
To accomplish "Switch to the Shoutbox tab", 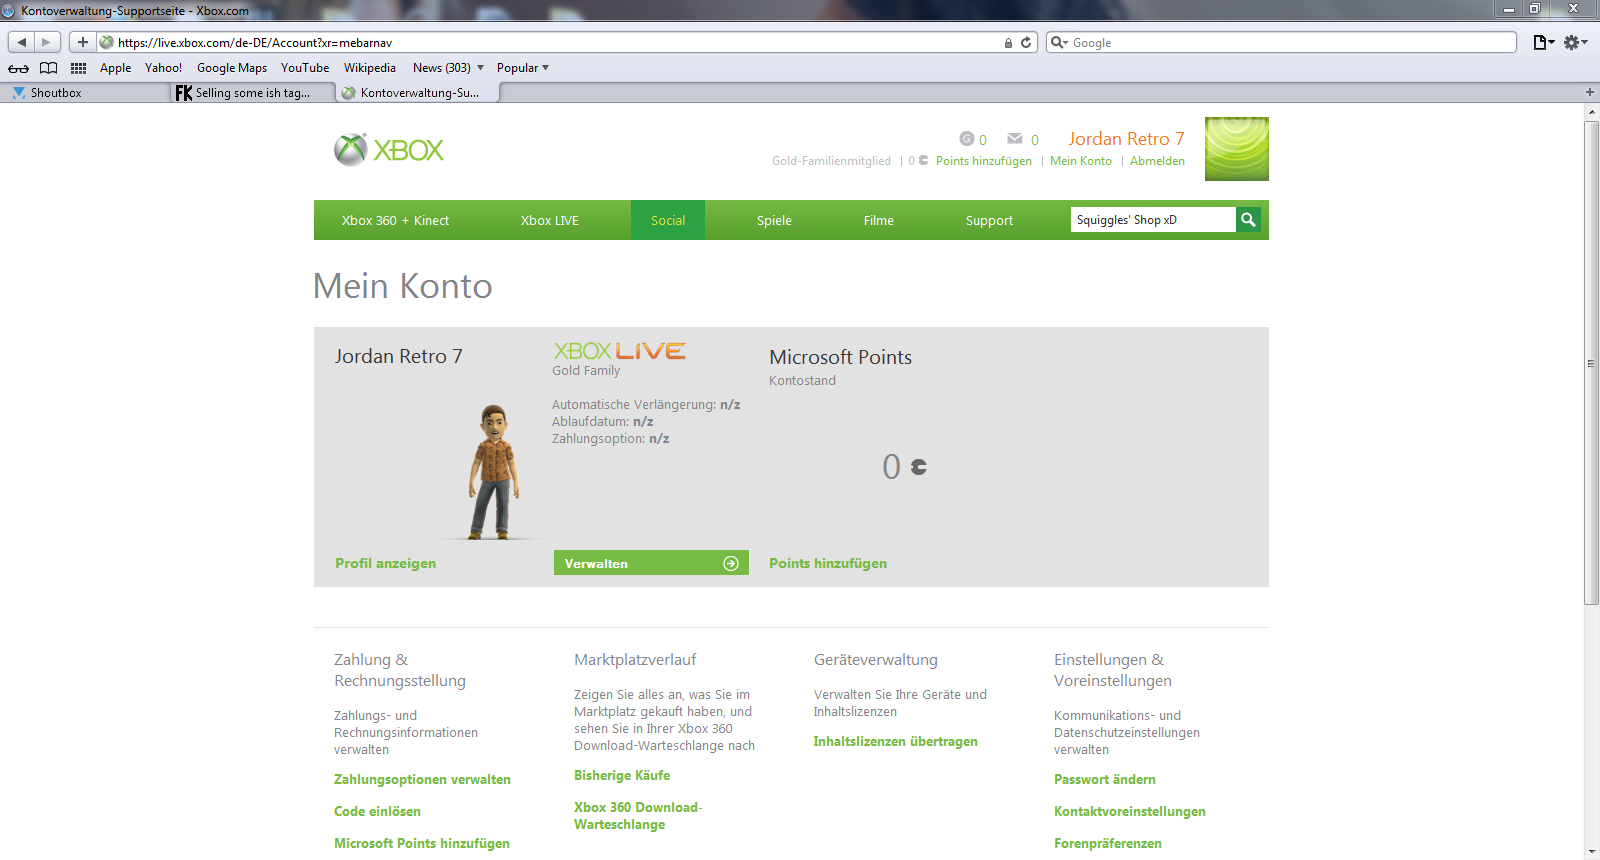I will [x=85, y=92].
